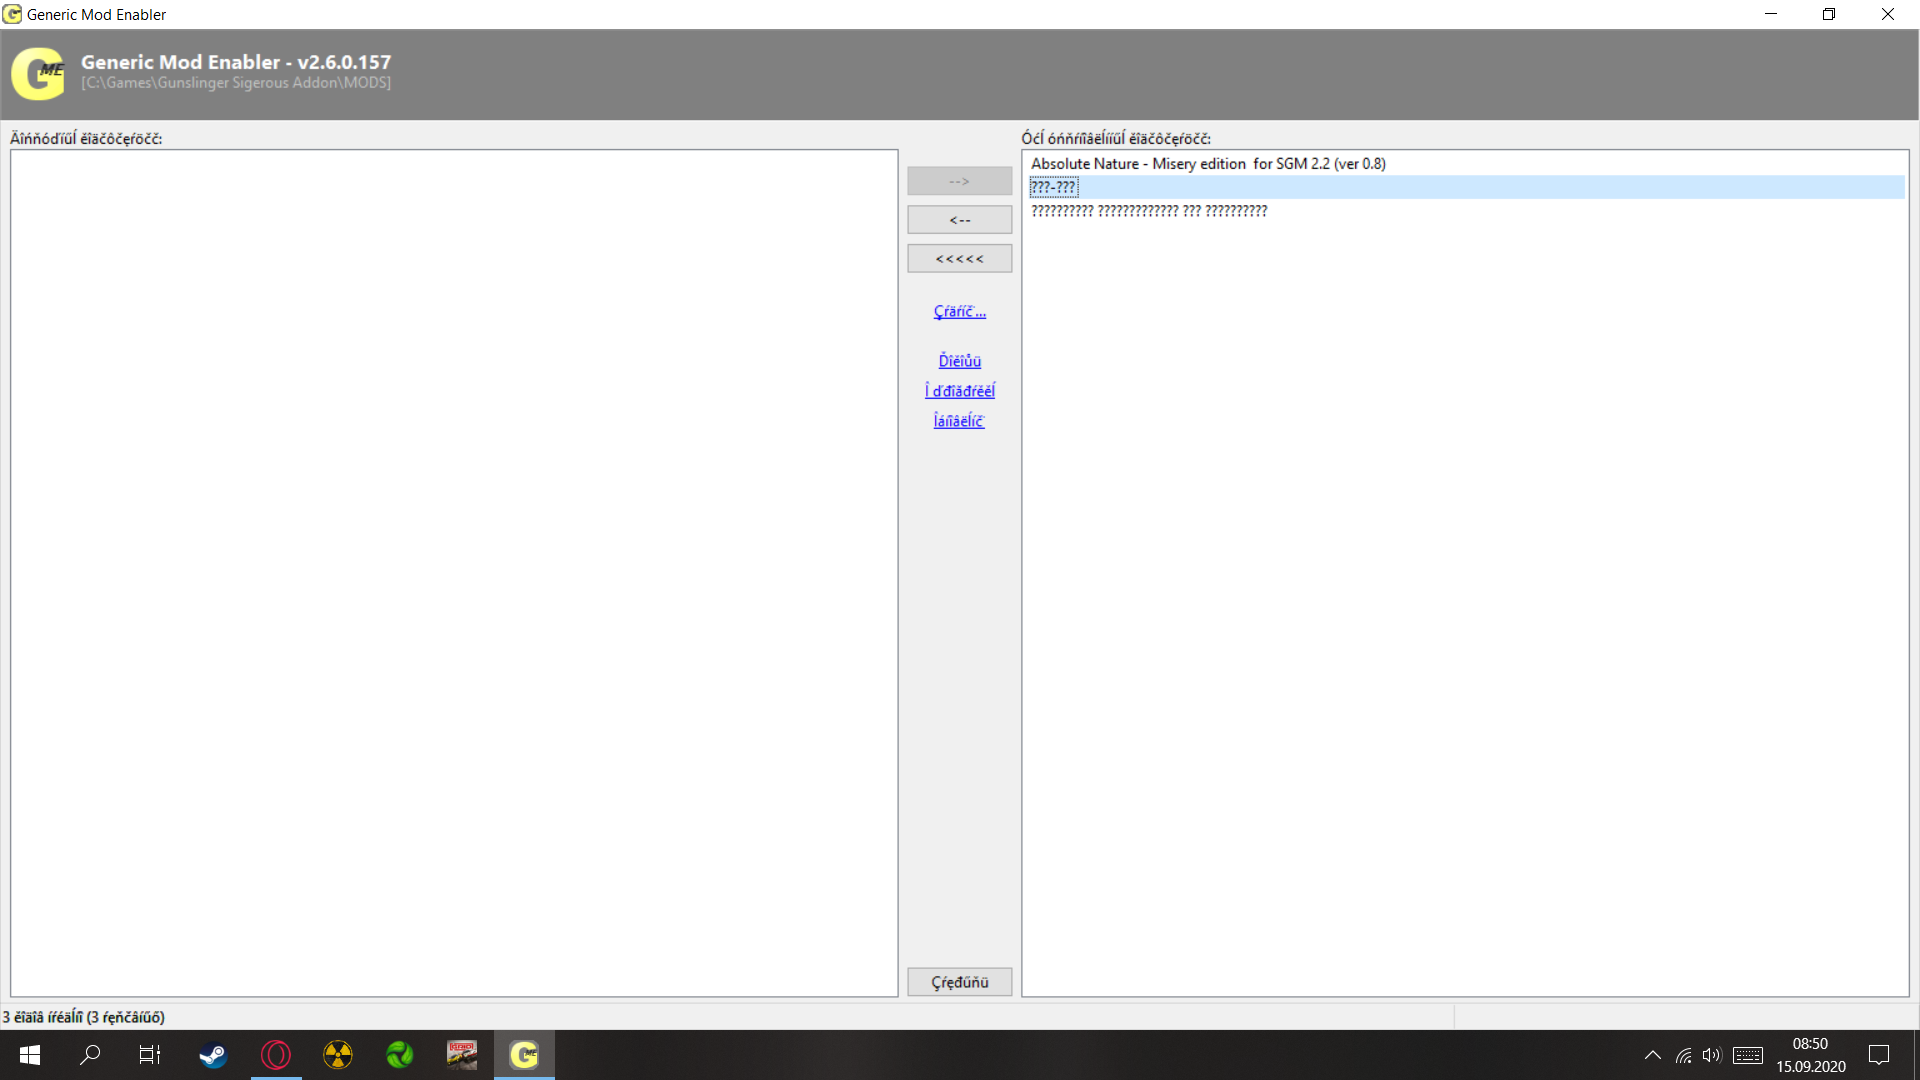
Task: Select the ???-??? activated mod entry
Action: pos(1054,187)
